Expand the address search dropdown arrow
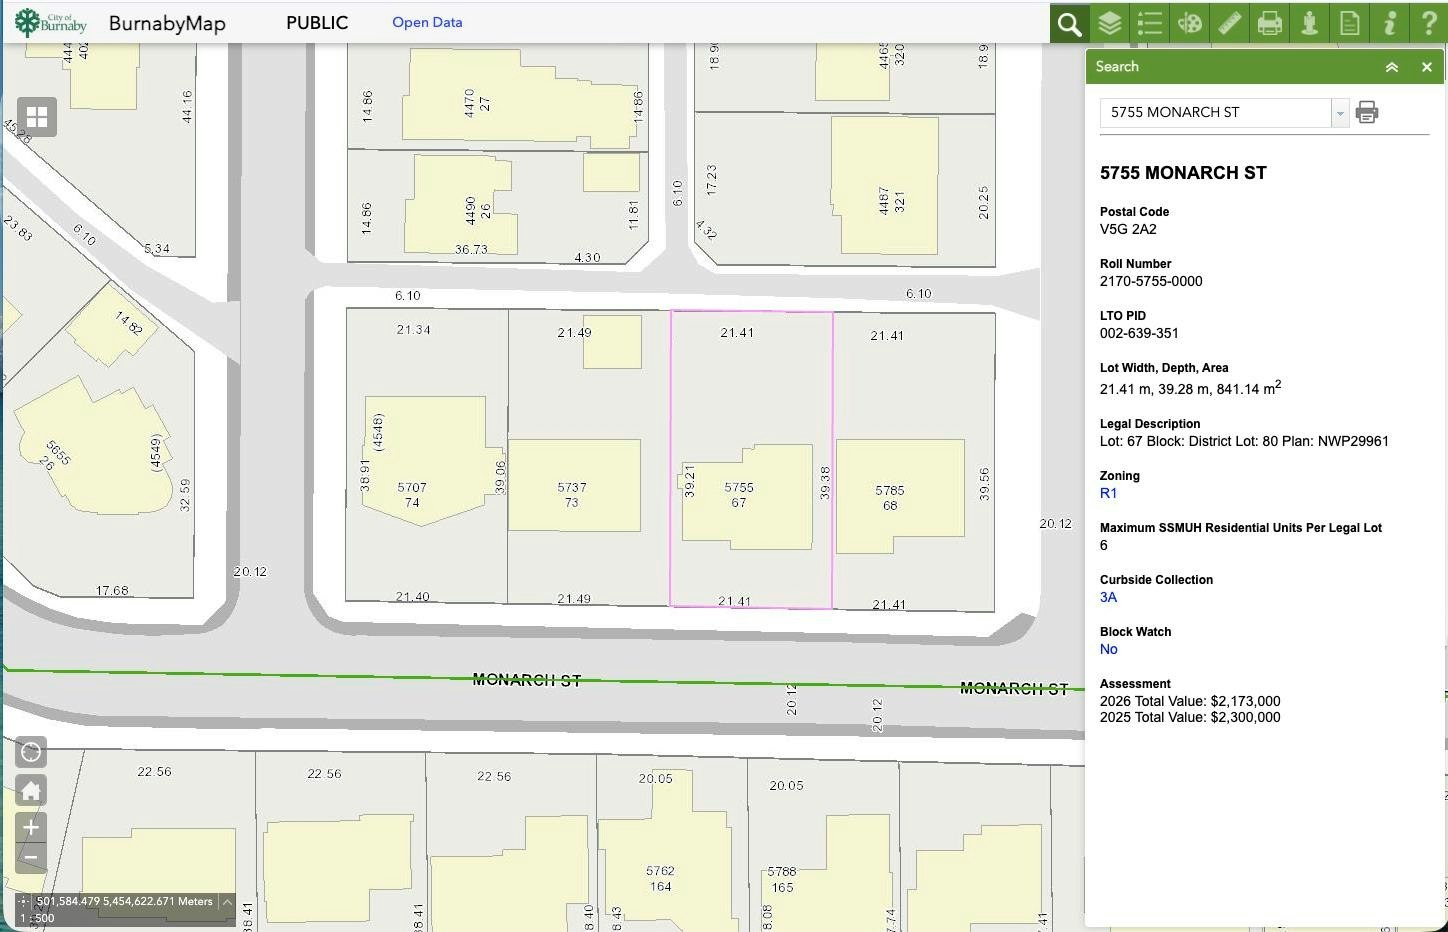1448x932 pixels. [x=1339, y=113]
